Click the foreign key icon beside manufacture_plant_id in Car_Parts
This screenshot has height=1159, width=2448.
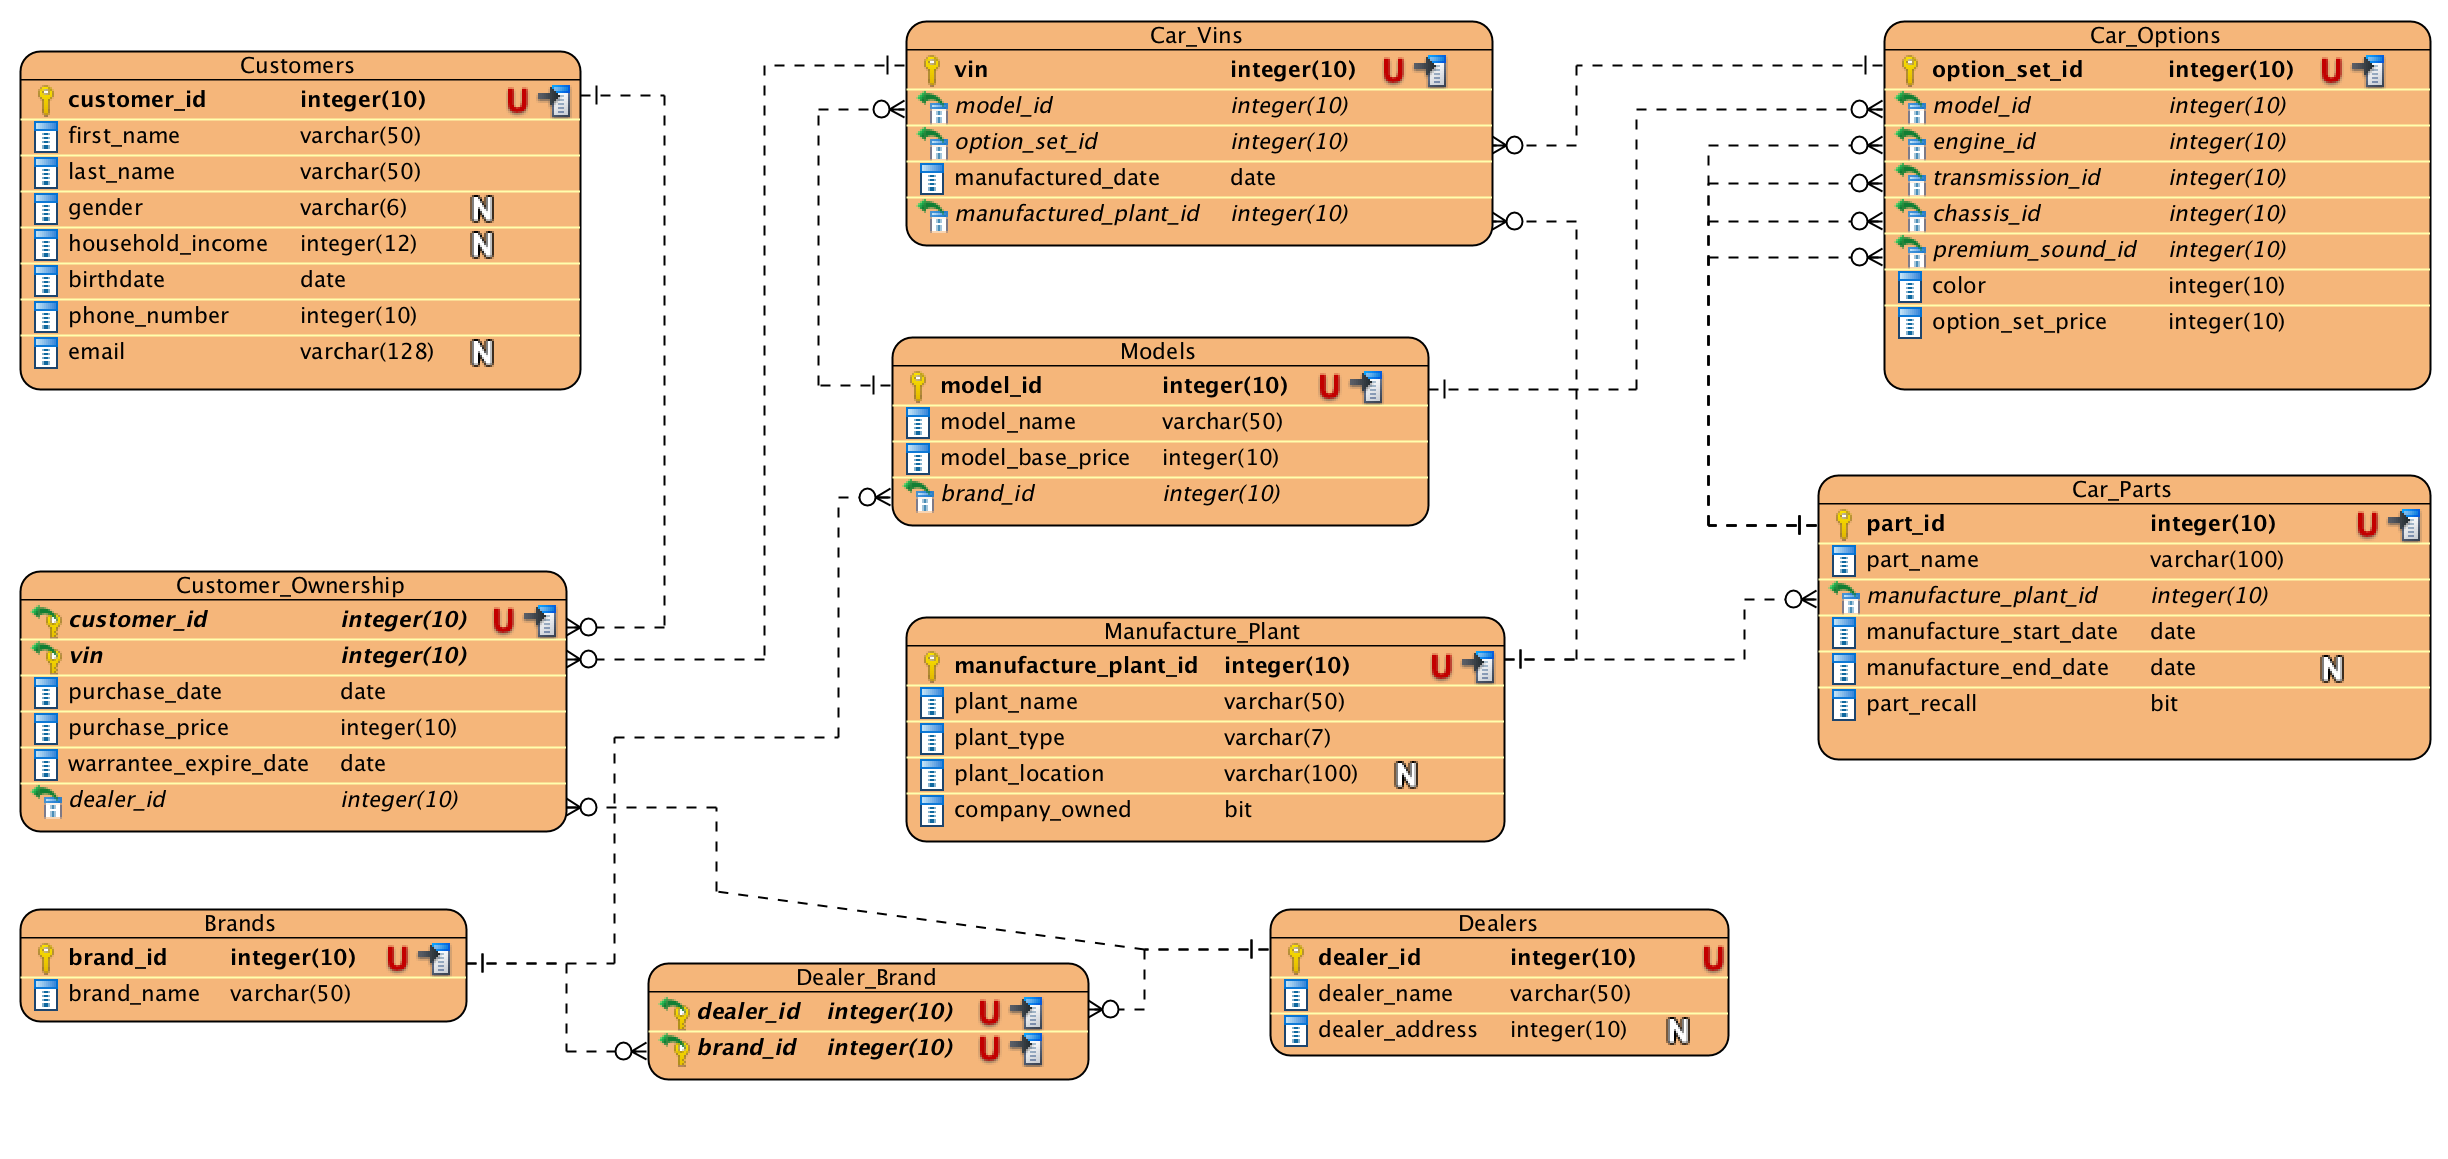1845,597
